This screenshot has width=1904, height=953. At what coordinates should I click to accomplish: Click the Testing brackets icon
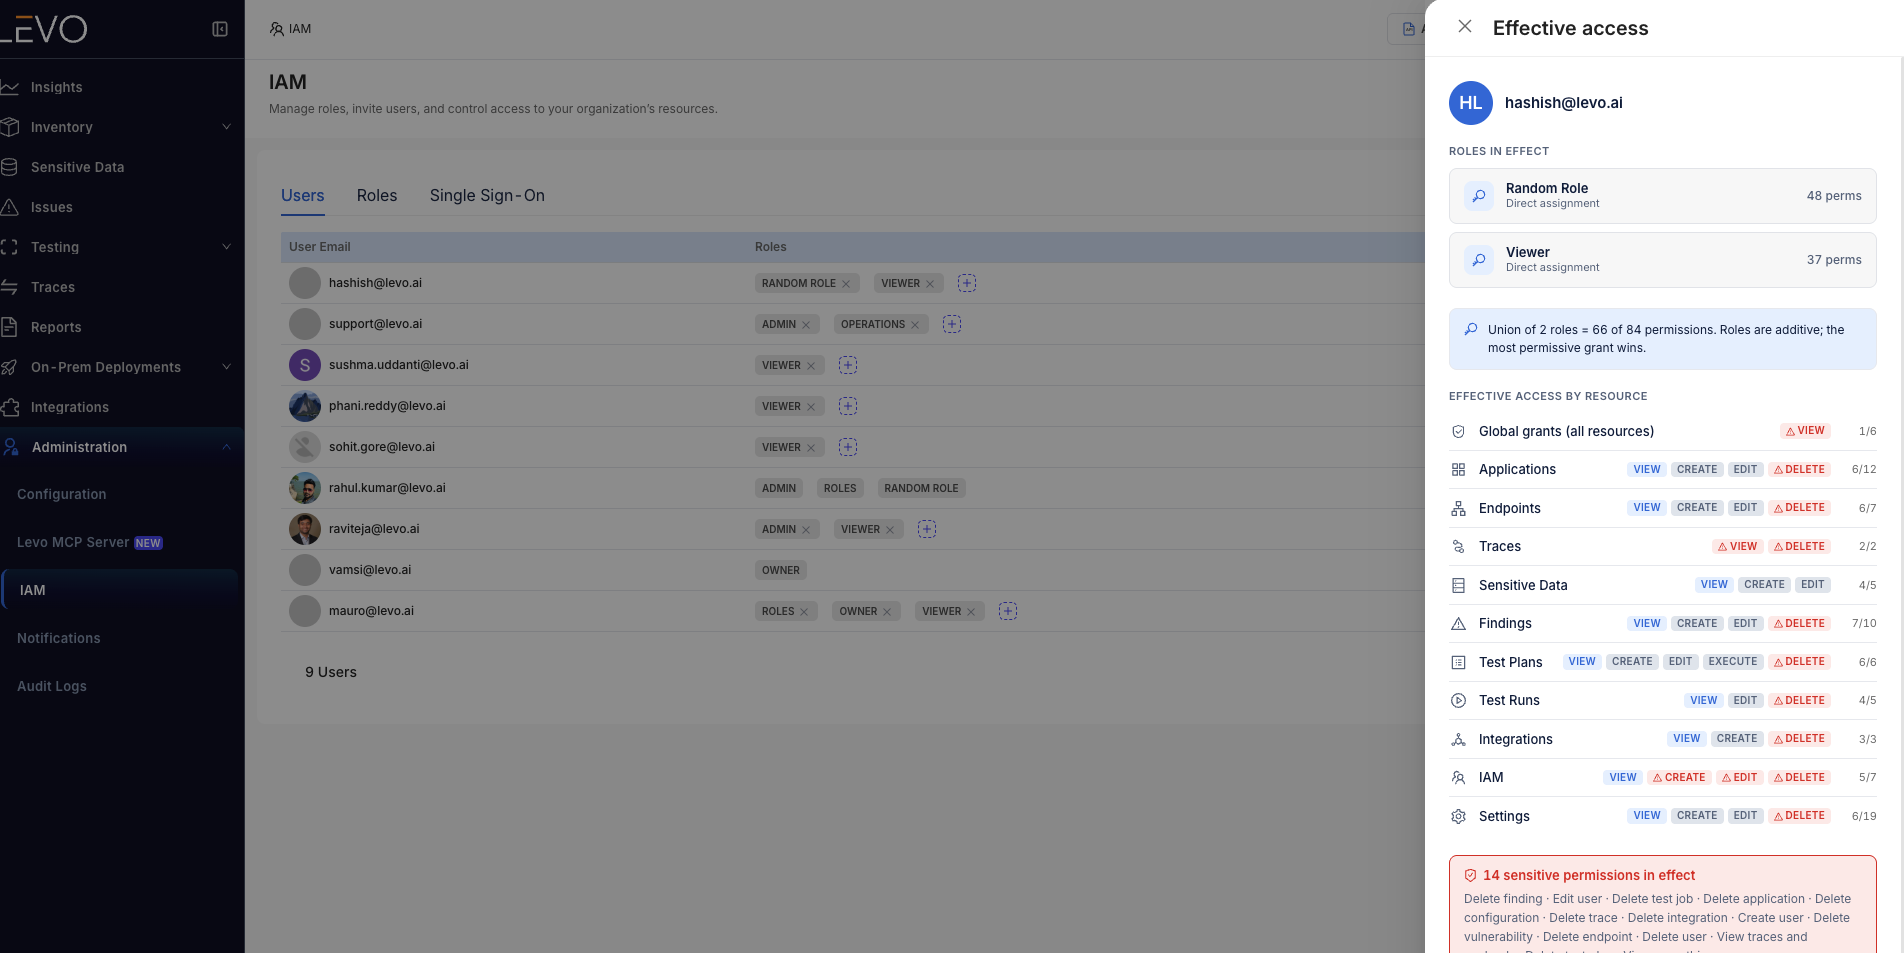tap(10, 247)
